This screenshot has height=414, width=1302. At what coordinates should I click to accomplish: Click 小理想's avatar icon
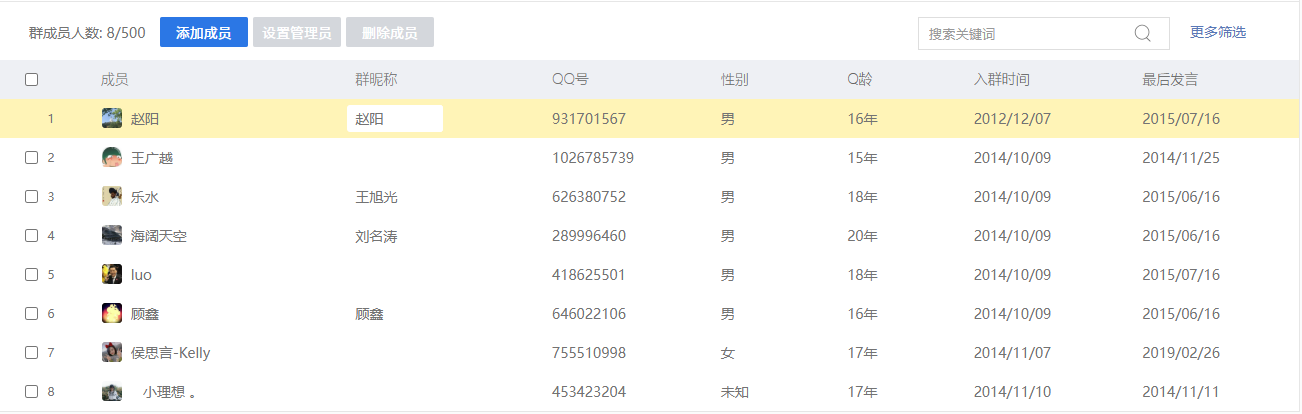point(112,392)
